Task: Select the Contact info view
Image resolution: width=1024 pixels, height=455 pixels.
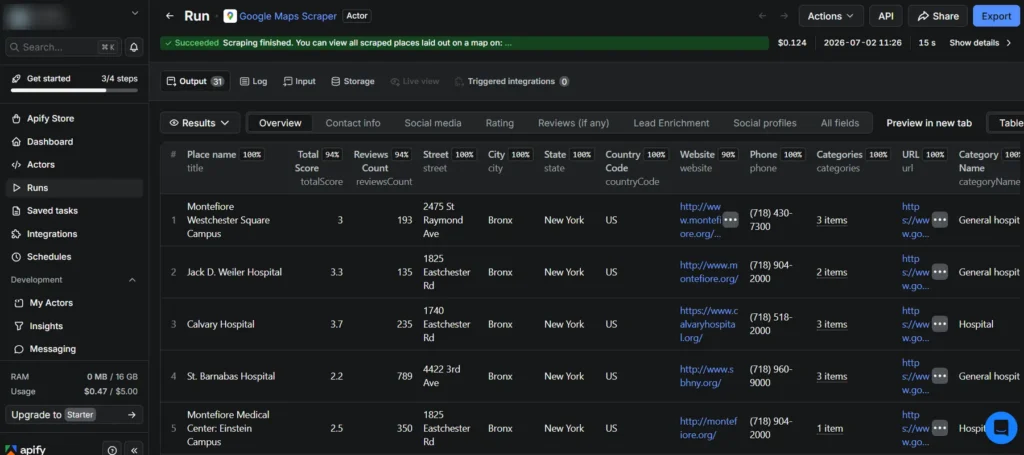Action: (x=353, y=123)
